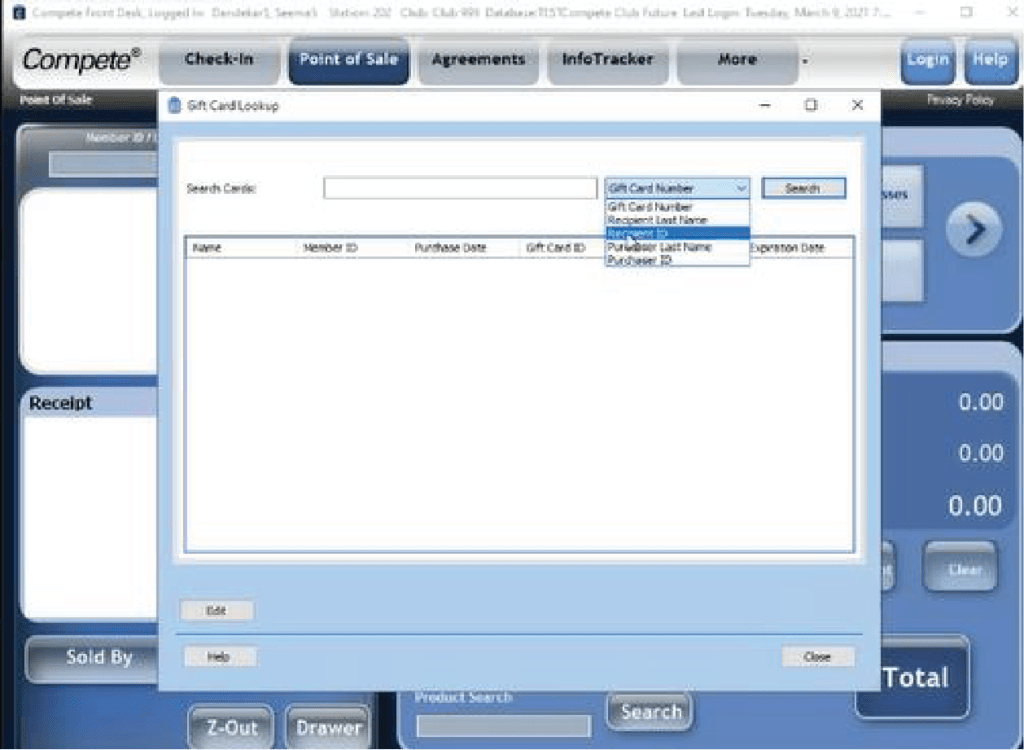
Task: Click the Clear button in Point of Sale
Action: (x=960, y=568)
